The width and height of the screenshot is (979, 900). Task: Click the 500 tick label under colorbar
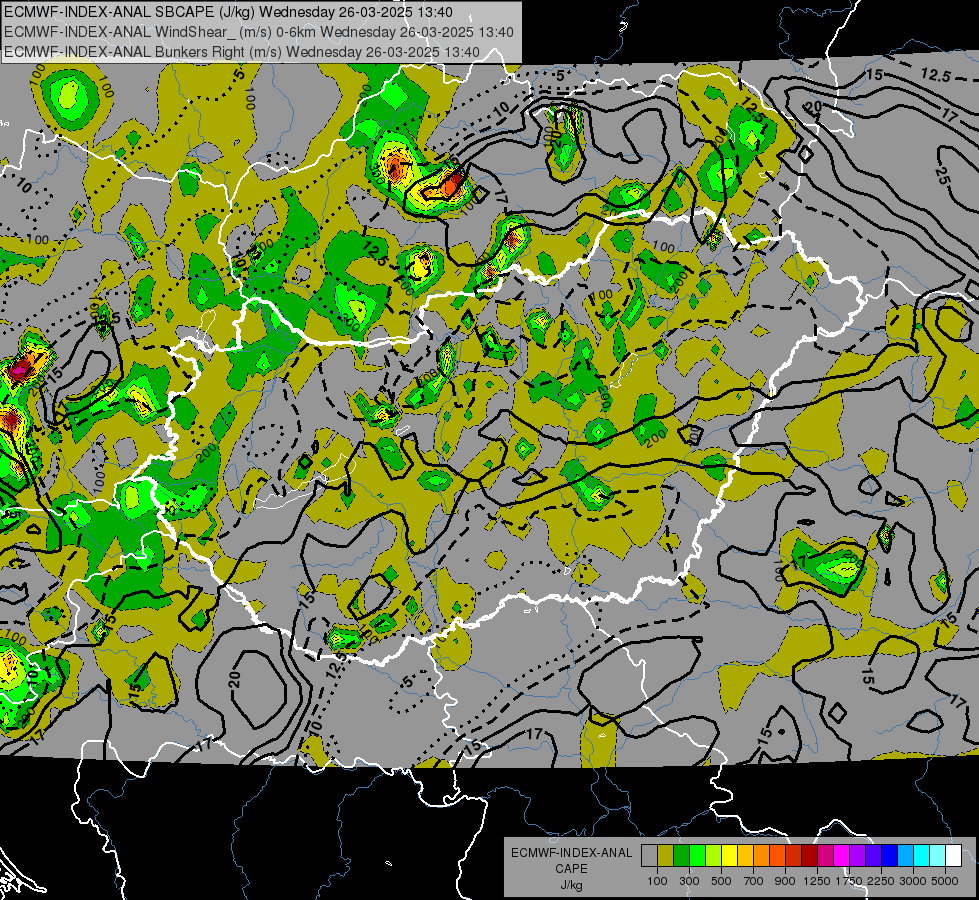click(x=721, y=881)
